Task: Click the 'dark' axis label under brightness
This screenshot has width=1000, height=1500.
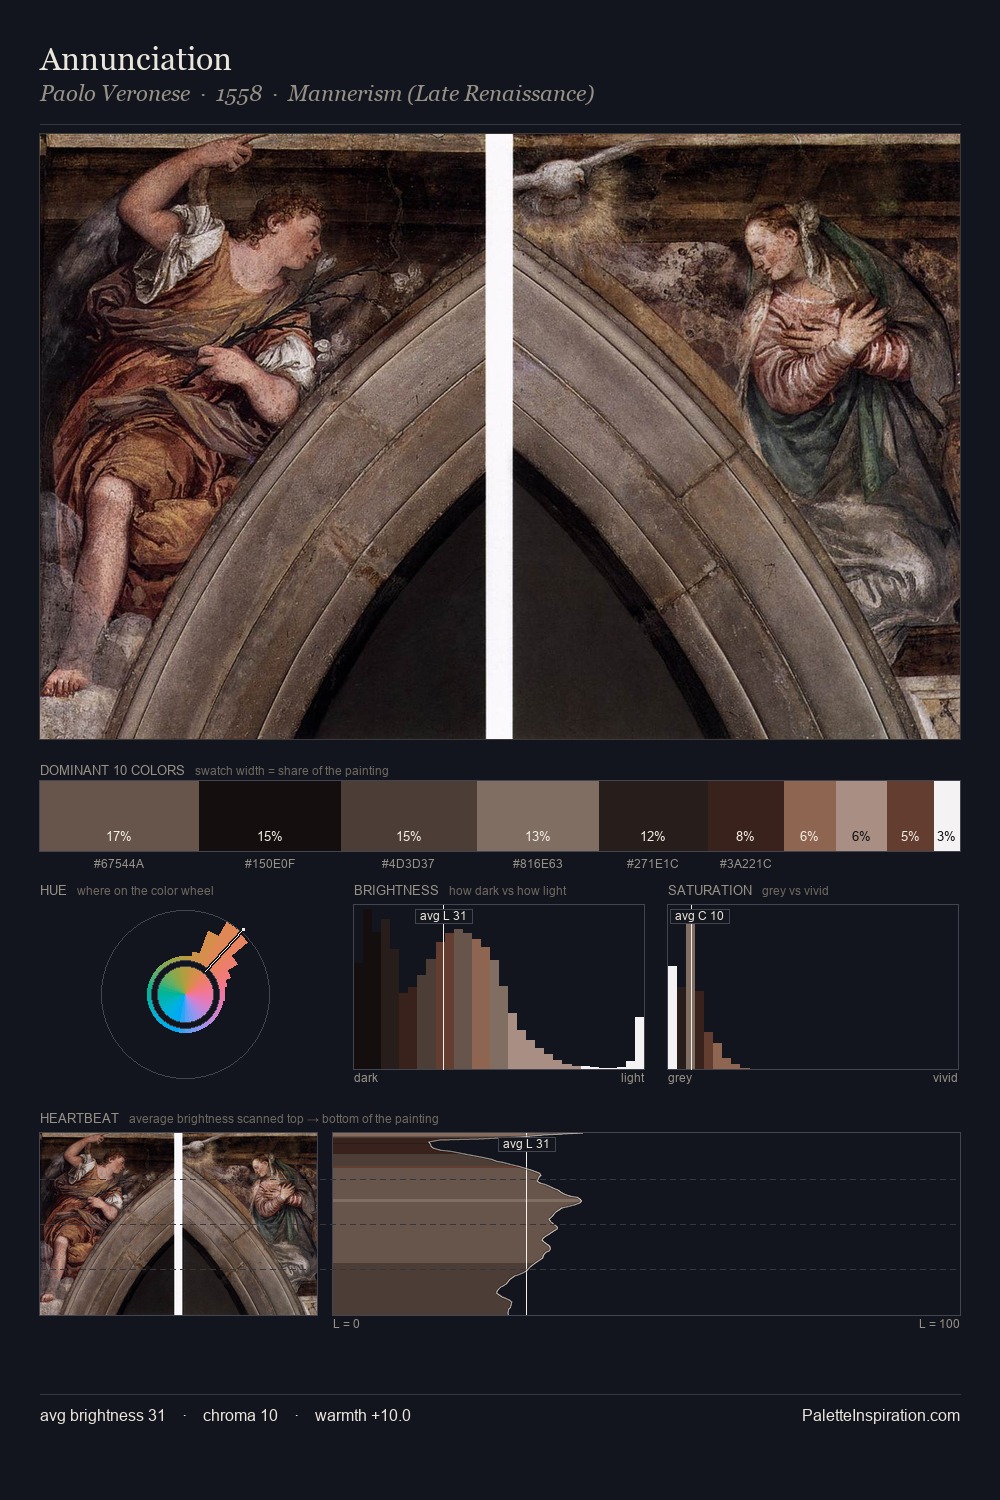Action: tap(366, 1078)
